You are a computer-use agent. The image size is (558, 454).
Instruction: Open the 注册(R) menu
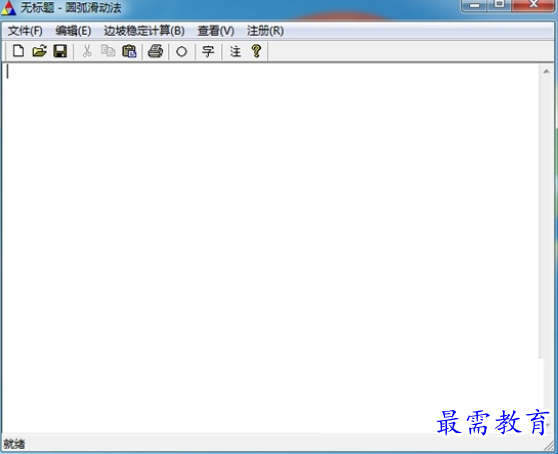265,31
